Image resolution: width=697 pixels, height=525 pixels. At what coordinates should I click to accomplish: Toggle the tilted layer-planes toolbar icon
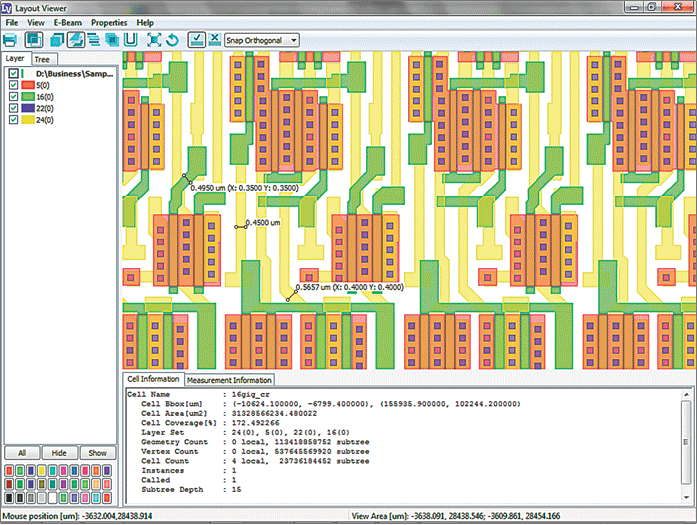click(x=76, y=40)
